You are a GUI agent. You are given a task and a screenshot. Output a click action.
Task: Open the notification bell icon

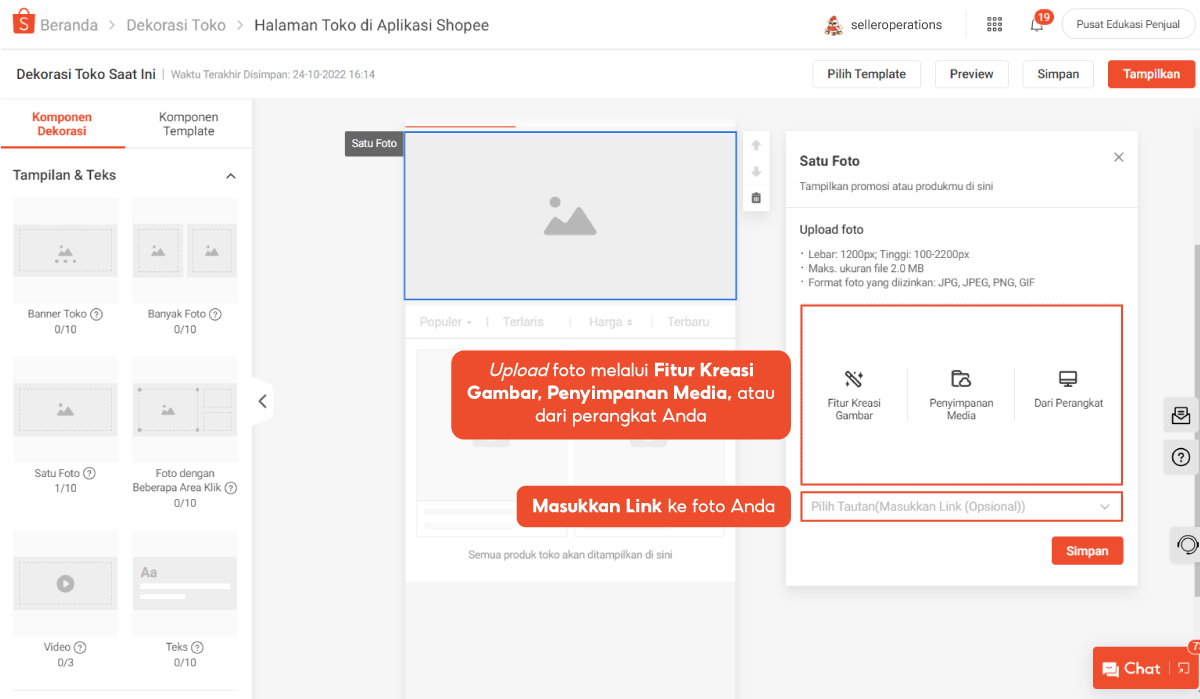pos(1037,25)
